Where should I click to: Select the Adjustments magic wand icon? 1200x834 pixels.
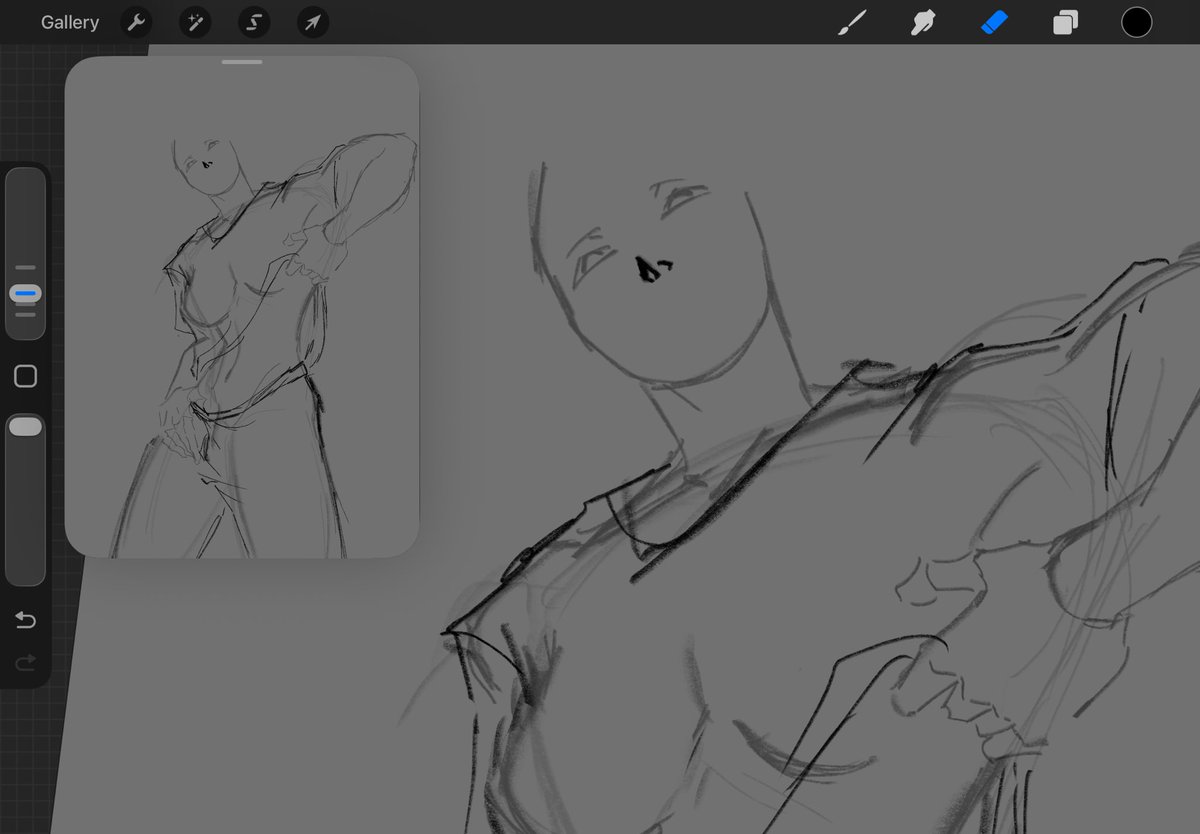tap(195, 22)
